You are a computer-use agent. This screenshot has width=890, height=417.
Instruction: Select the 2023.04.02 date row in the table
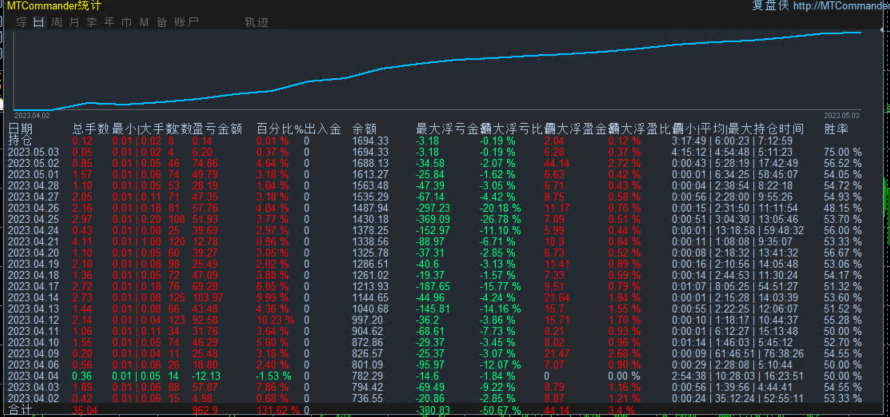pyautogui.click(x=436, y=398)
